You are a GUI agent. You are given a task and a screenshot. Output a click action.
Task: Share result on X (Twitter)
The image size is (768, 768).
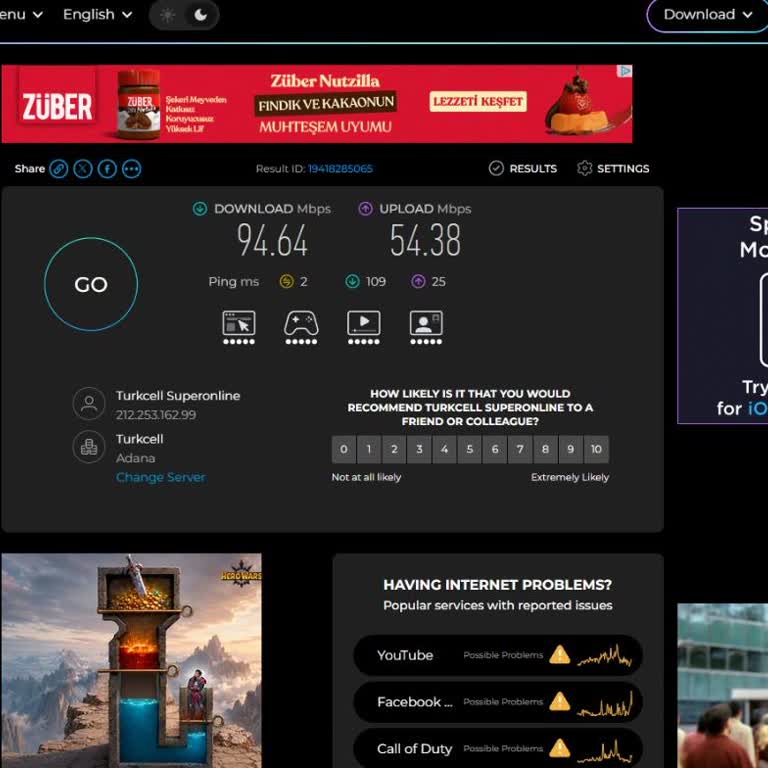(83, 169)
